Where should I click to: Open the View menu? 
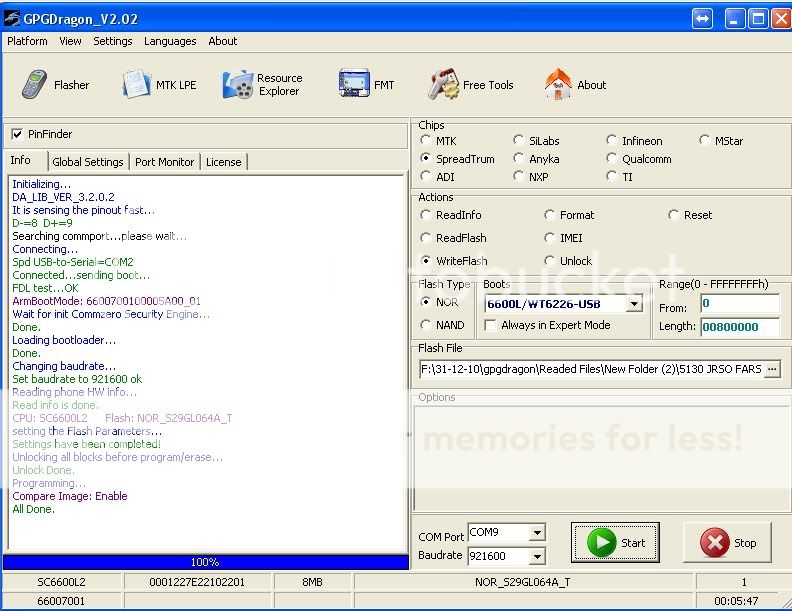point(70,41)
